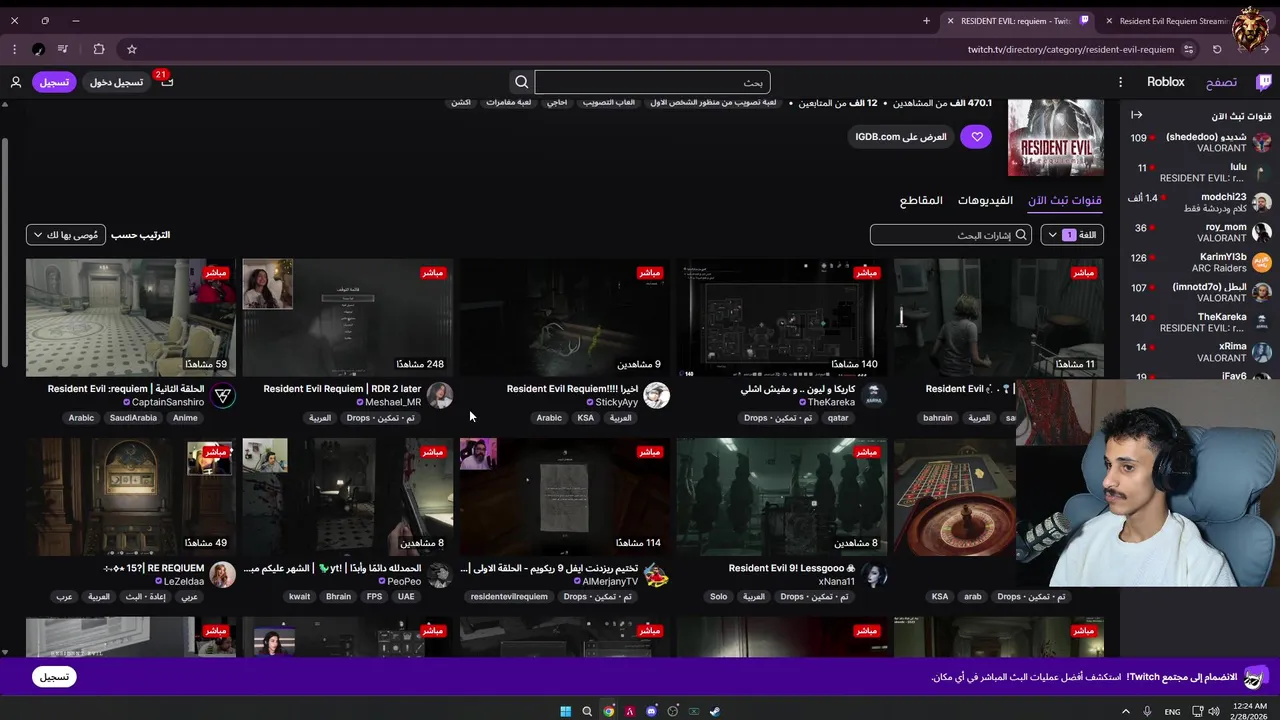Click the Log In (تسجيل دخول) button
This screenshot has height=720, width=1280.
(116, 82)
